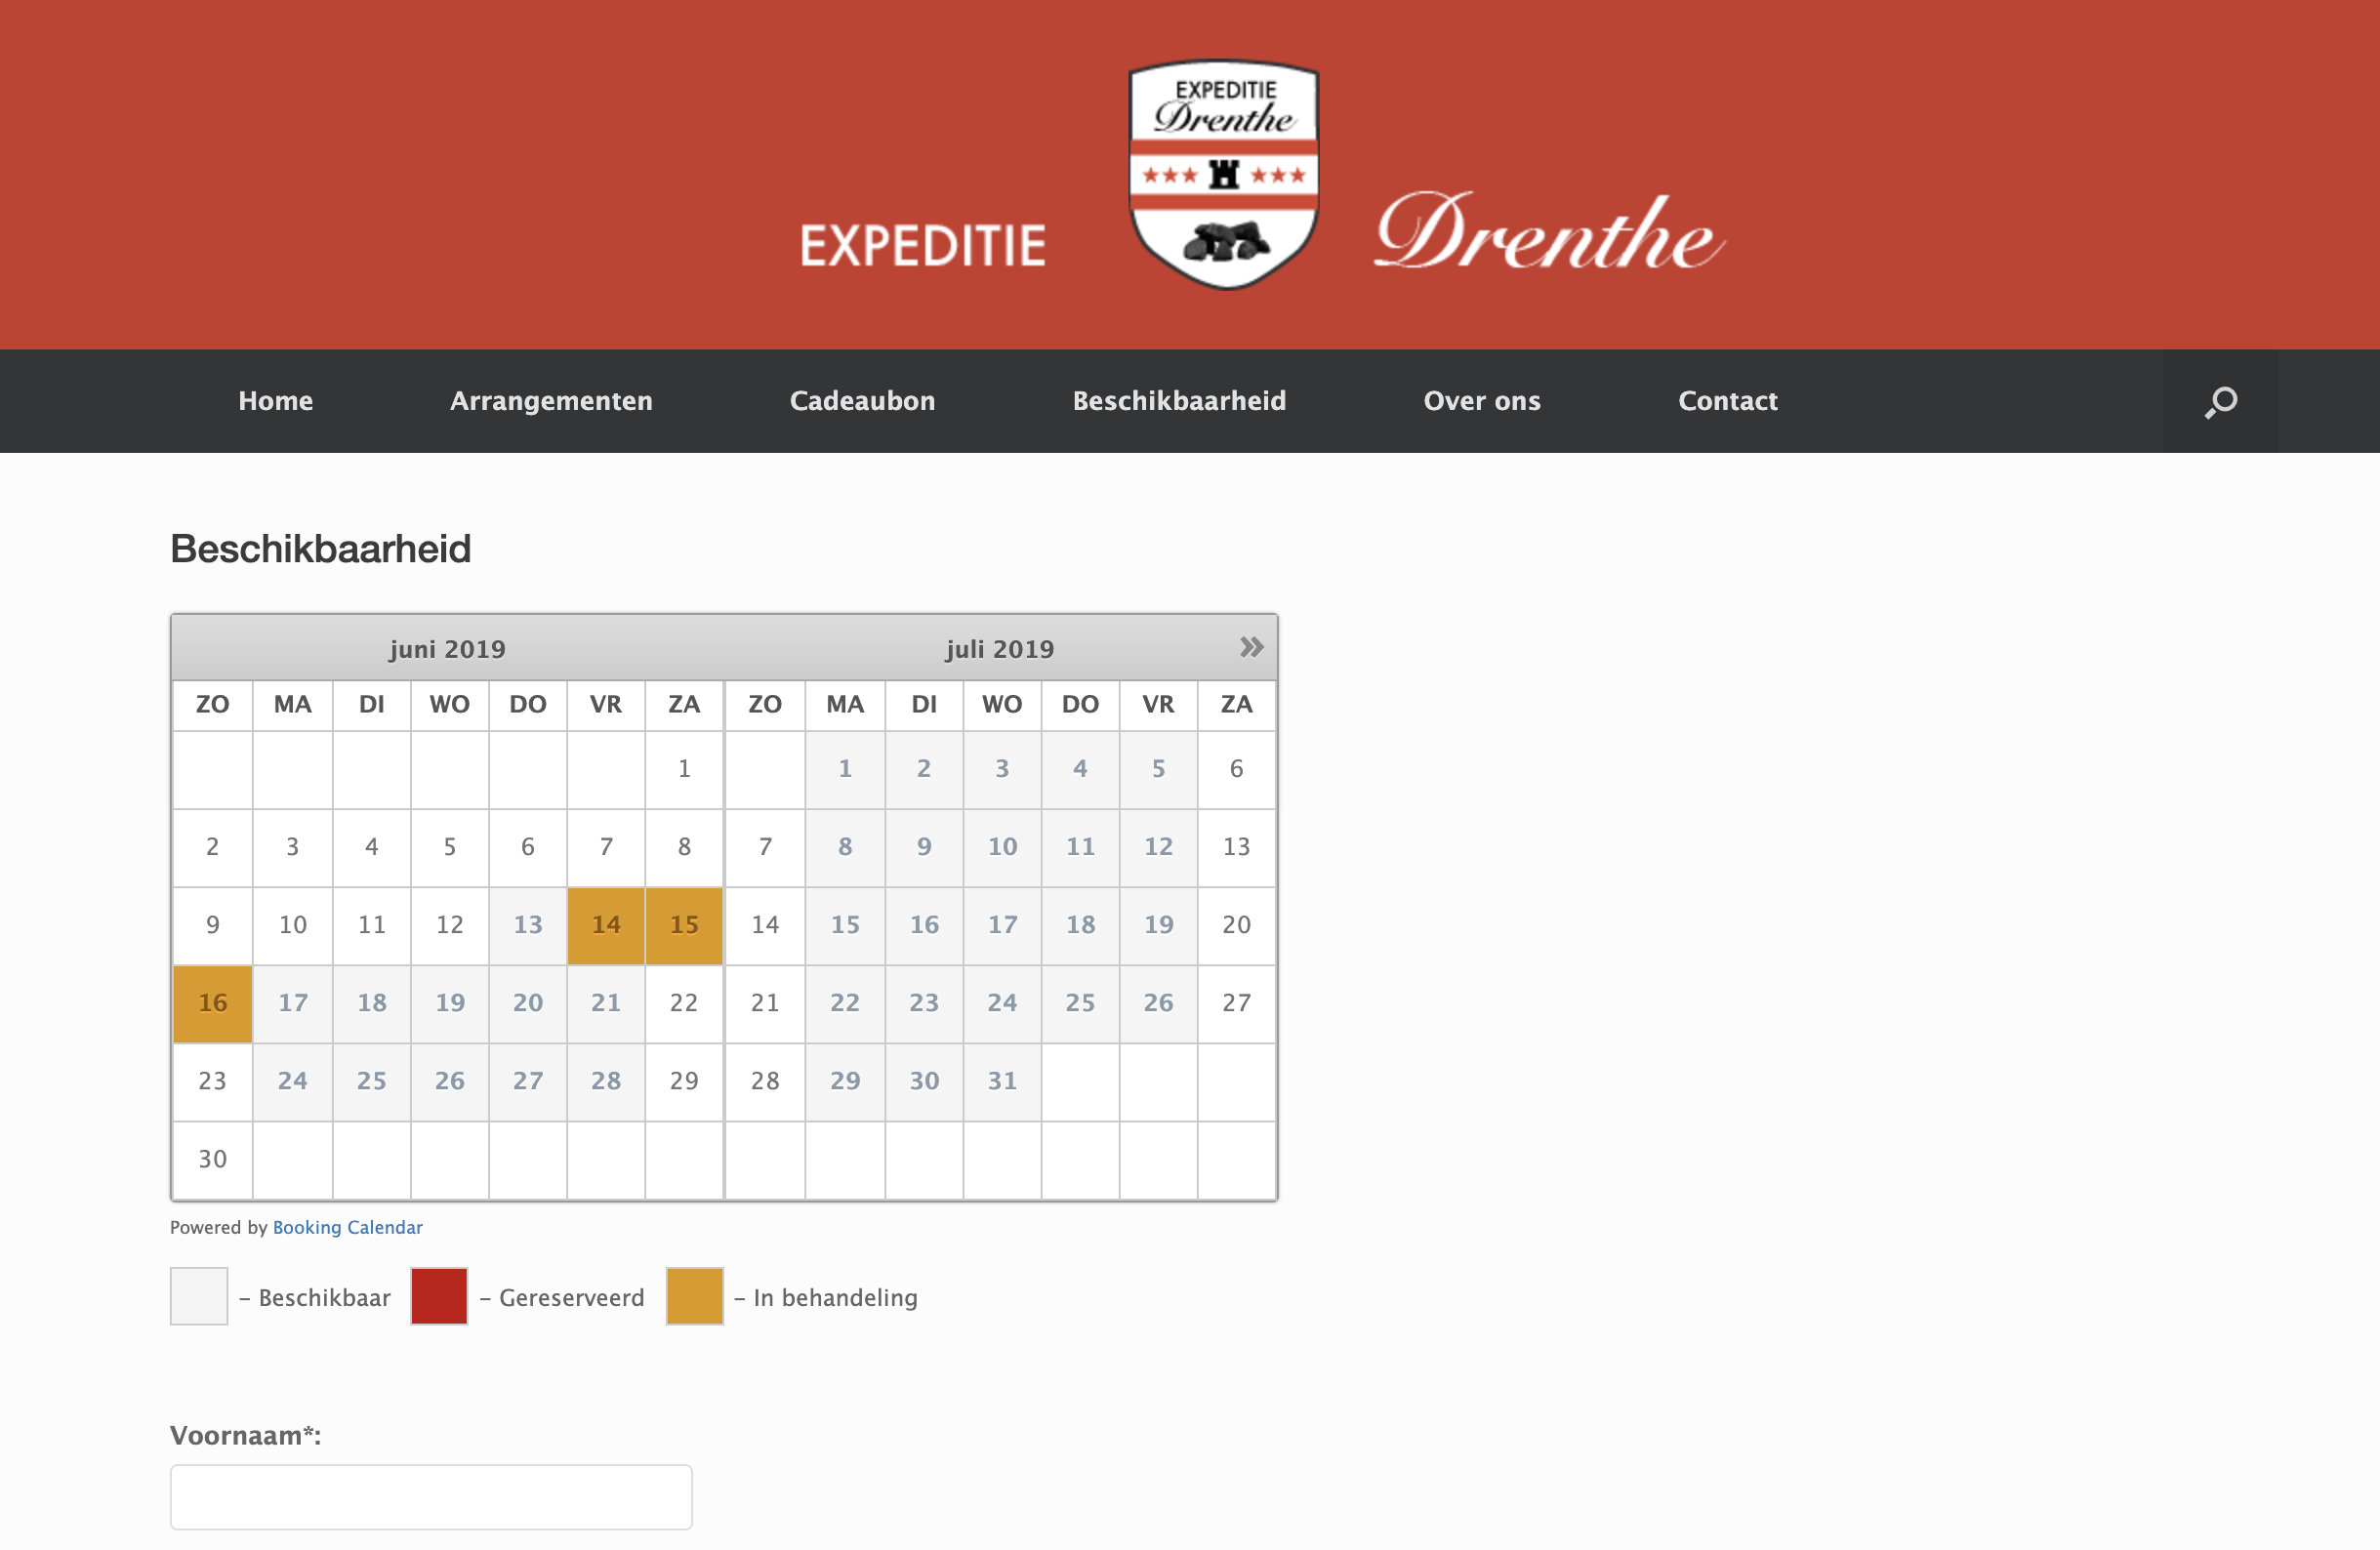Image resolution: width=2380 pixels, height=1550 pixels.
Task: Open the Contact page
Action: 1727,401
